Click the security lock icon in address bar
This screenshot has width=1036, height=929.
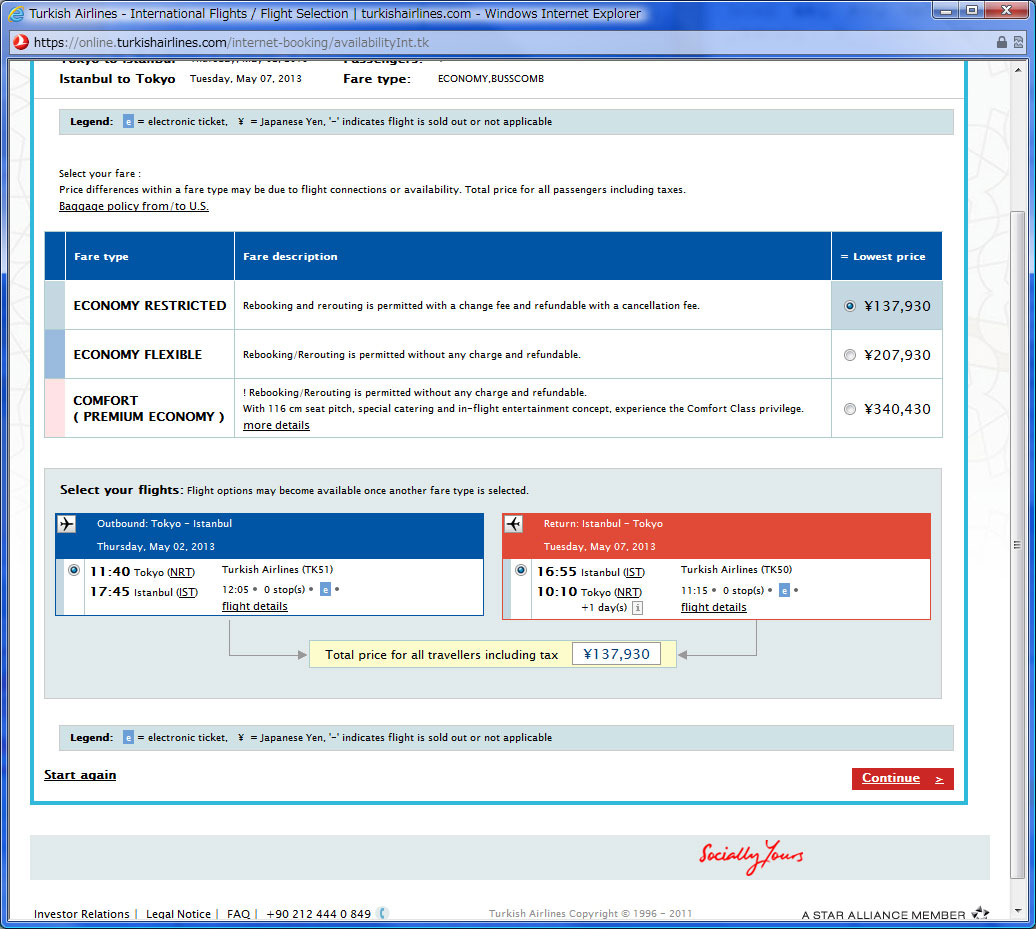[x=1002, y=42]
